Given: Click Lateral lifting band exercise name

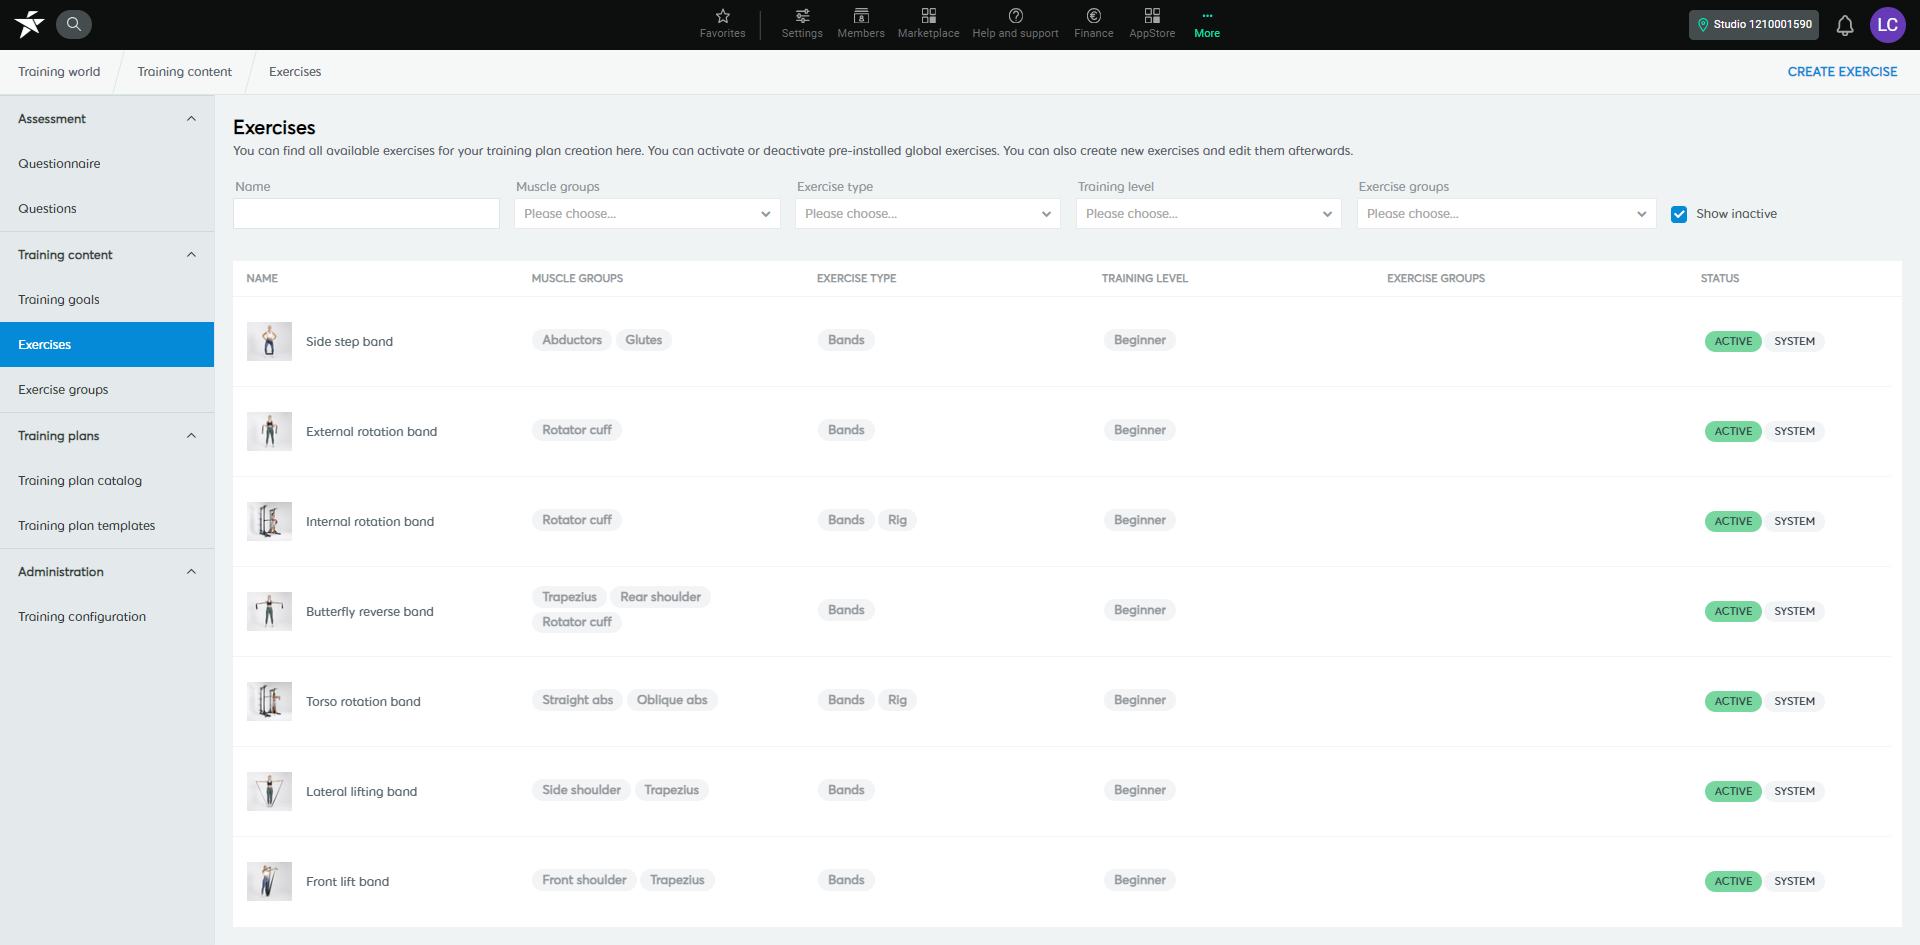Looking at the screenshot, I should click(361, 792).
